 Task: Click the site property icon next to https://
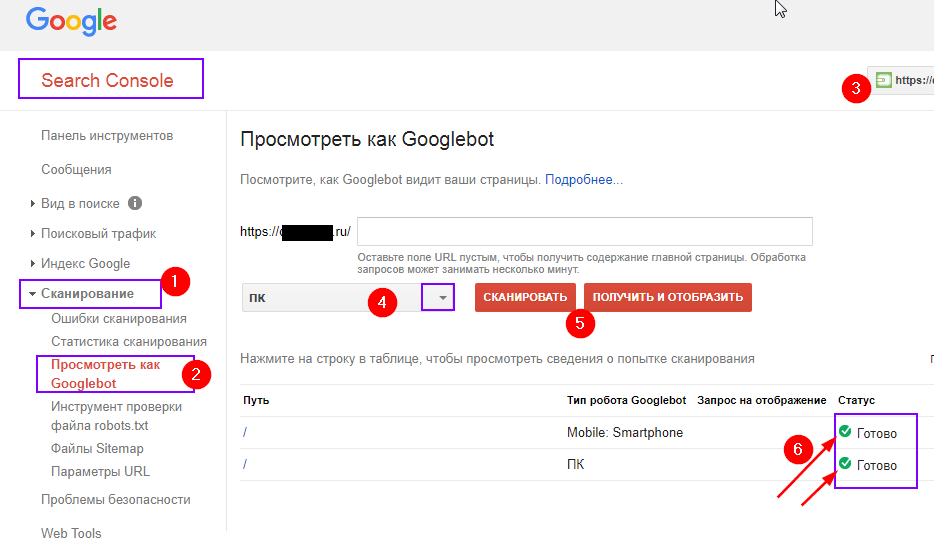point(884,80)
